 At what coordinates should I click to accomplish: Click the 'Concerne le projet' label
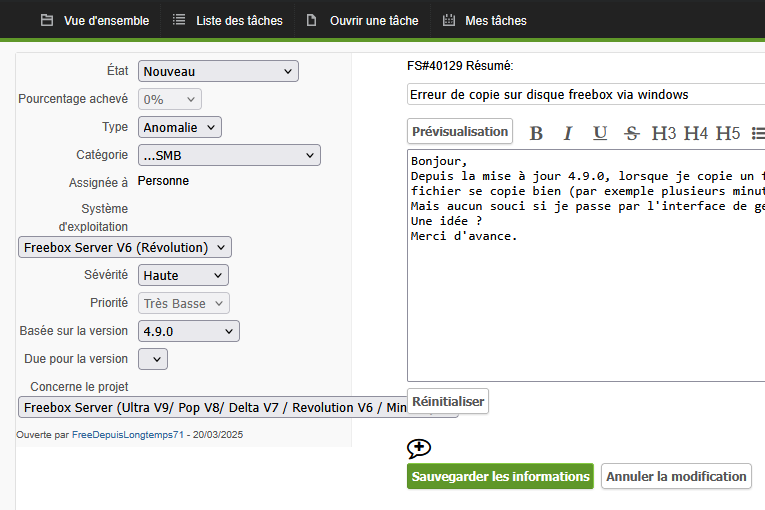pos(79,387)
